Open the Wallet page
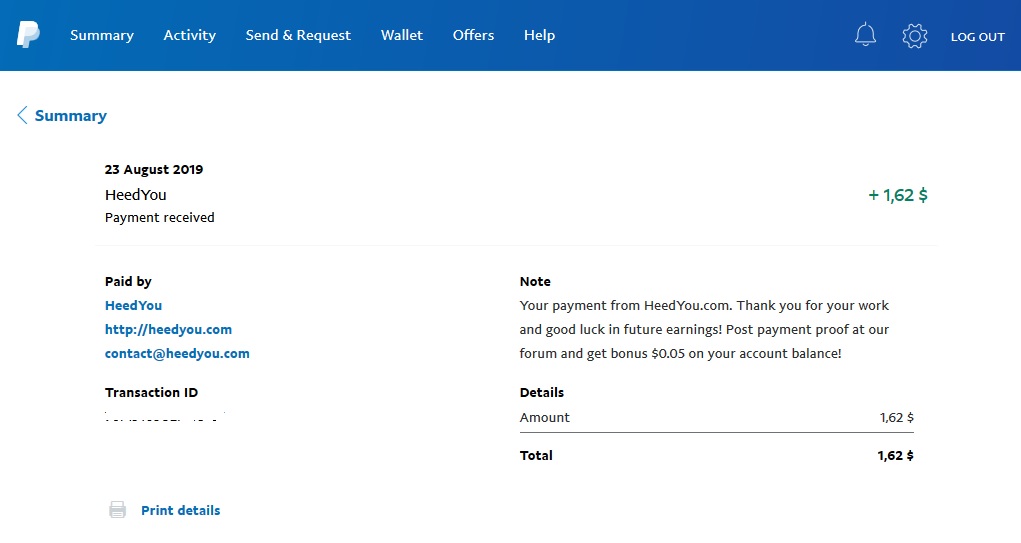This screenshot has width=1021, height=543. coord(402,35)
